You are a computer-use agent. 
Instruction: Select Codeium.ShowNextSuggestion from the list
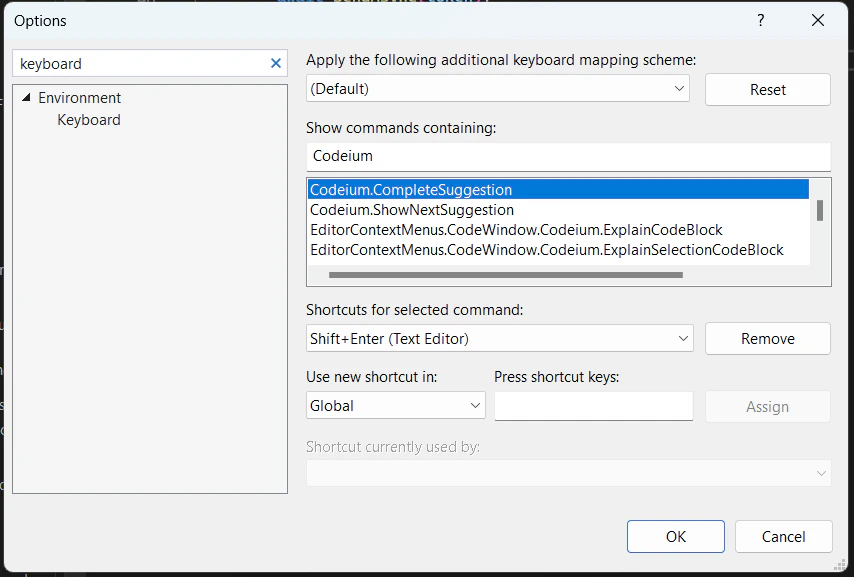[412, 210]
